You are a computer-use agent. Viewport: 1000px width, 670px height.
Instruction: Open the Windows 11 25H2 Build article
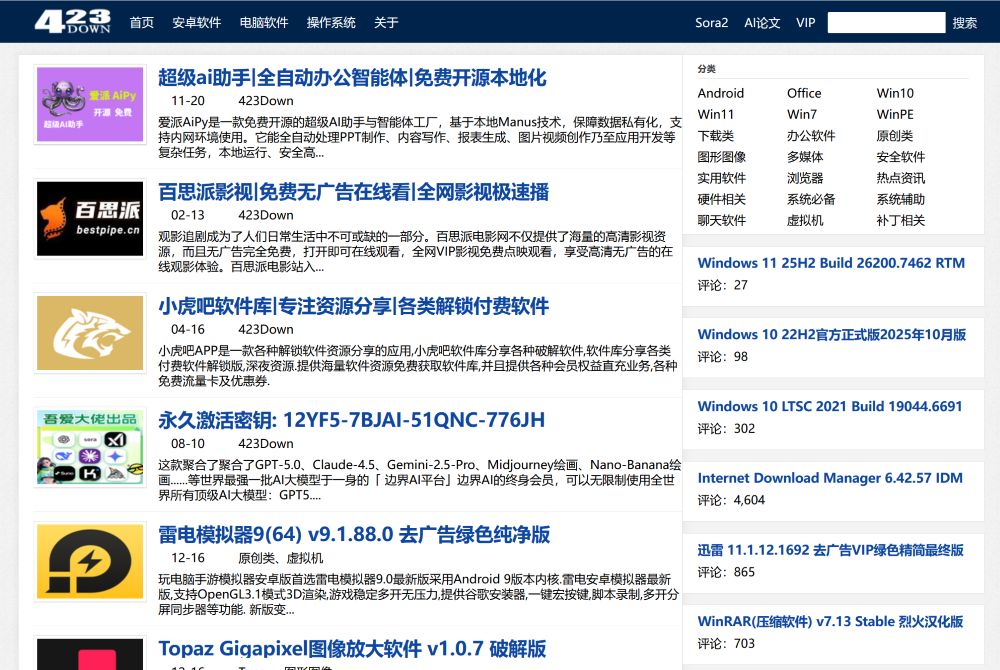[x=831, y=263]
